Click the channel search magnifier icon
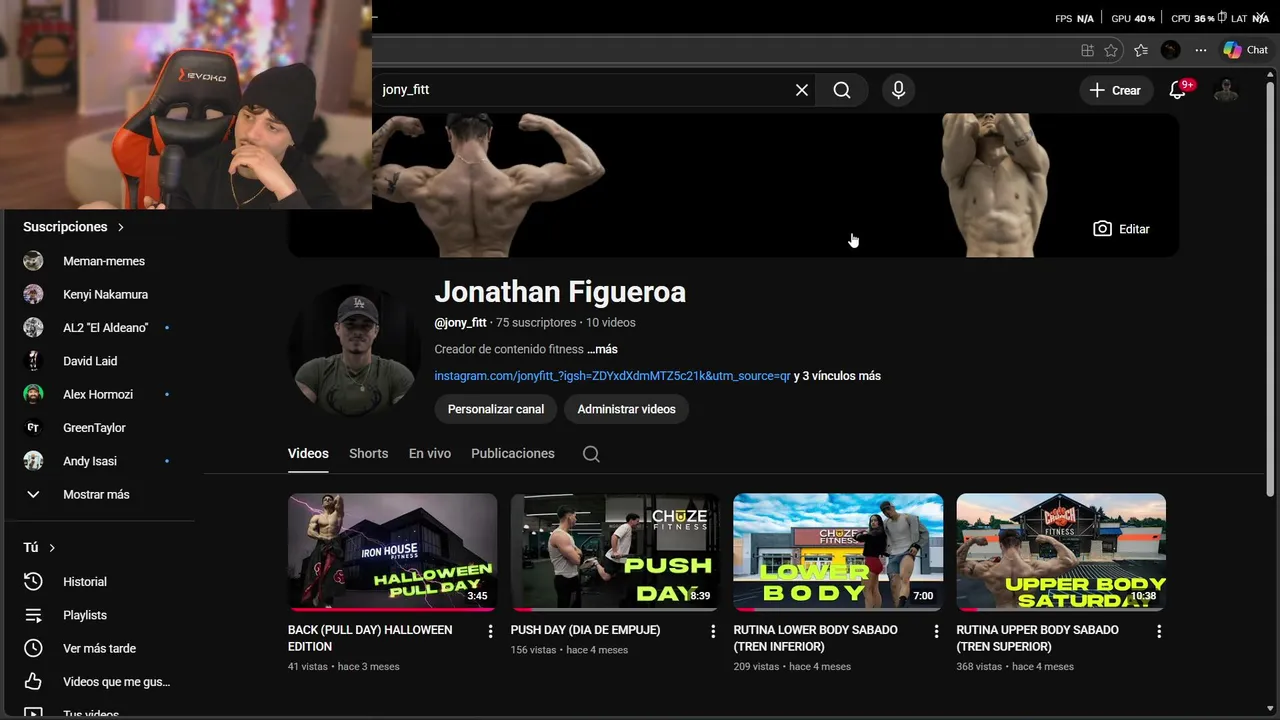The image size is (1280, 720). pos(591,454)
